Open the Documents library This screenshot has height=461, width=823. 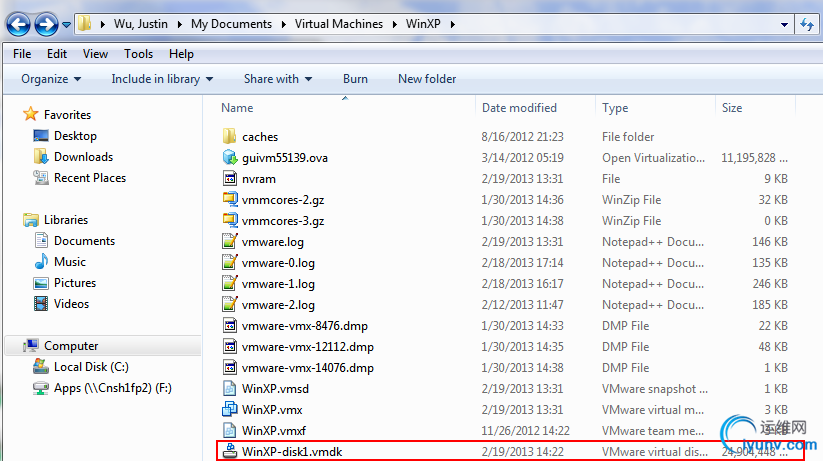pos(84,241)
